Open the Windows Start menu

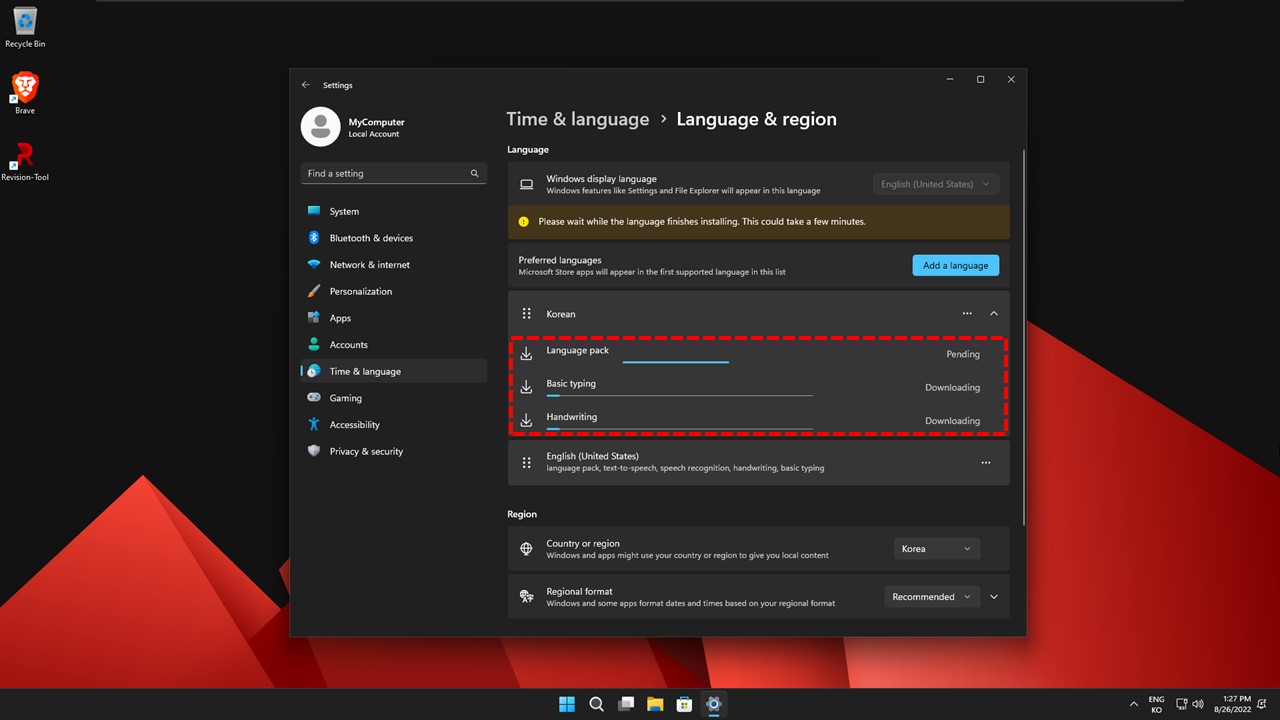567,704
